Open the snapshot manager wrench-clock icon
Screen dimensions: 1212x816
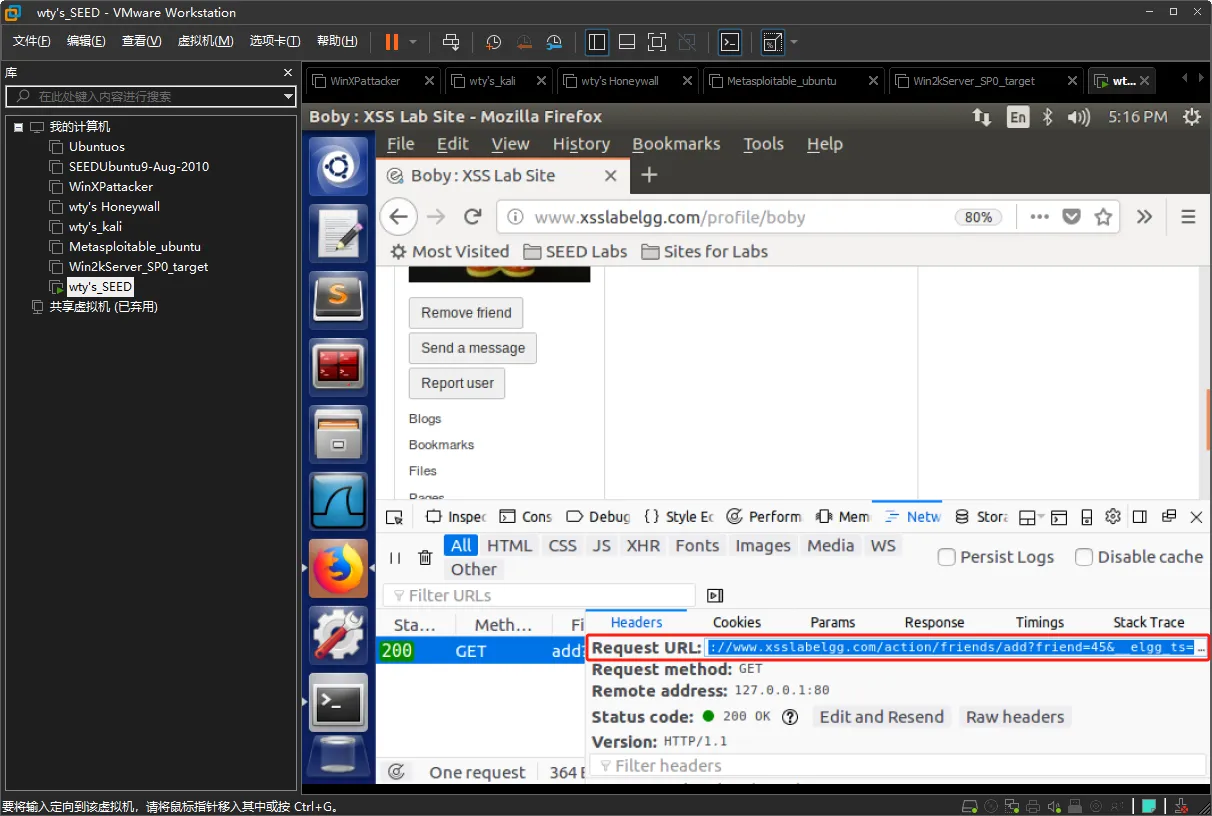555,42
